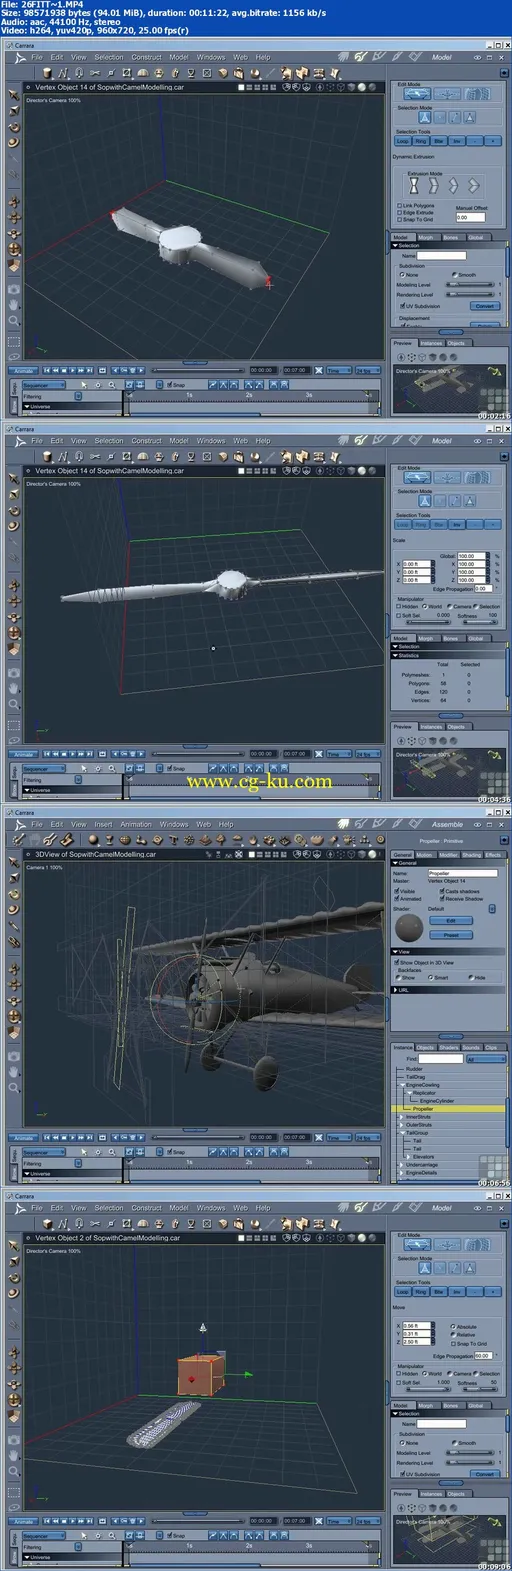Pick magnifier zoom tool in 02:16 frame
The image size is (512, 1571).
(x=14, y=321)
